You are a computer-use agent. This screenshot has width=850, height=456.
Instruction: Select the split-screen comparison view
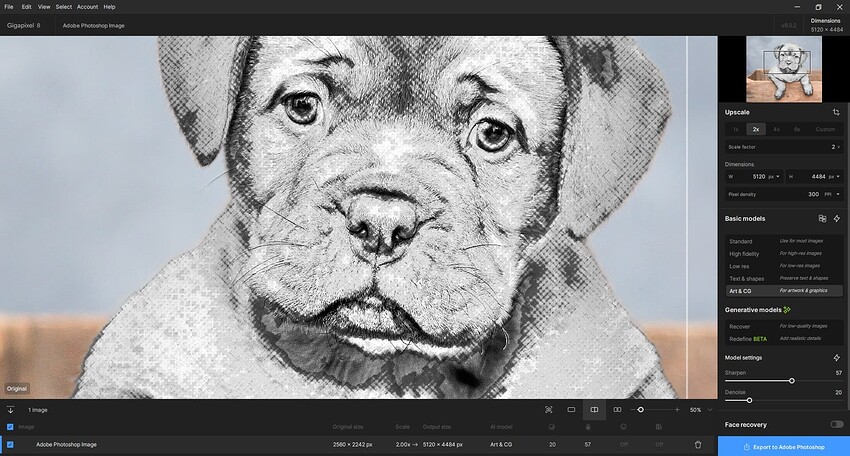594,409
